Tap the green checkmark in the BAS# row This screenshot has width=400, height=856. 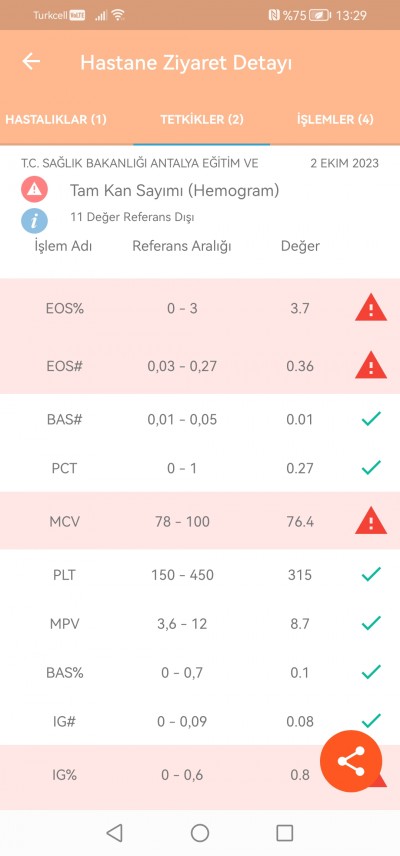pos(371,419)
